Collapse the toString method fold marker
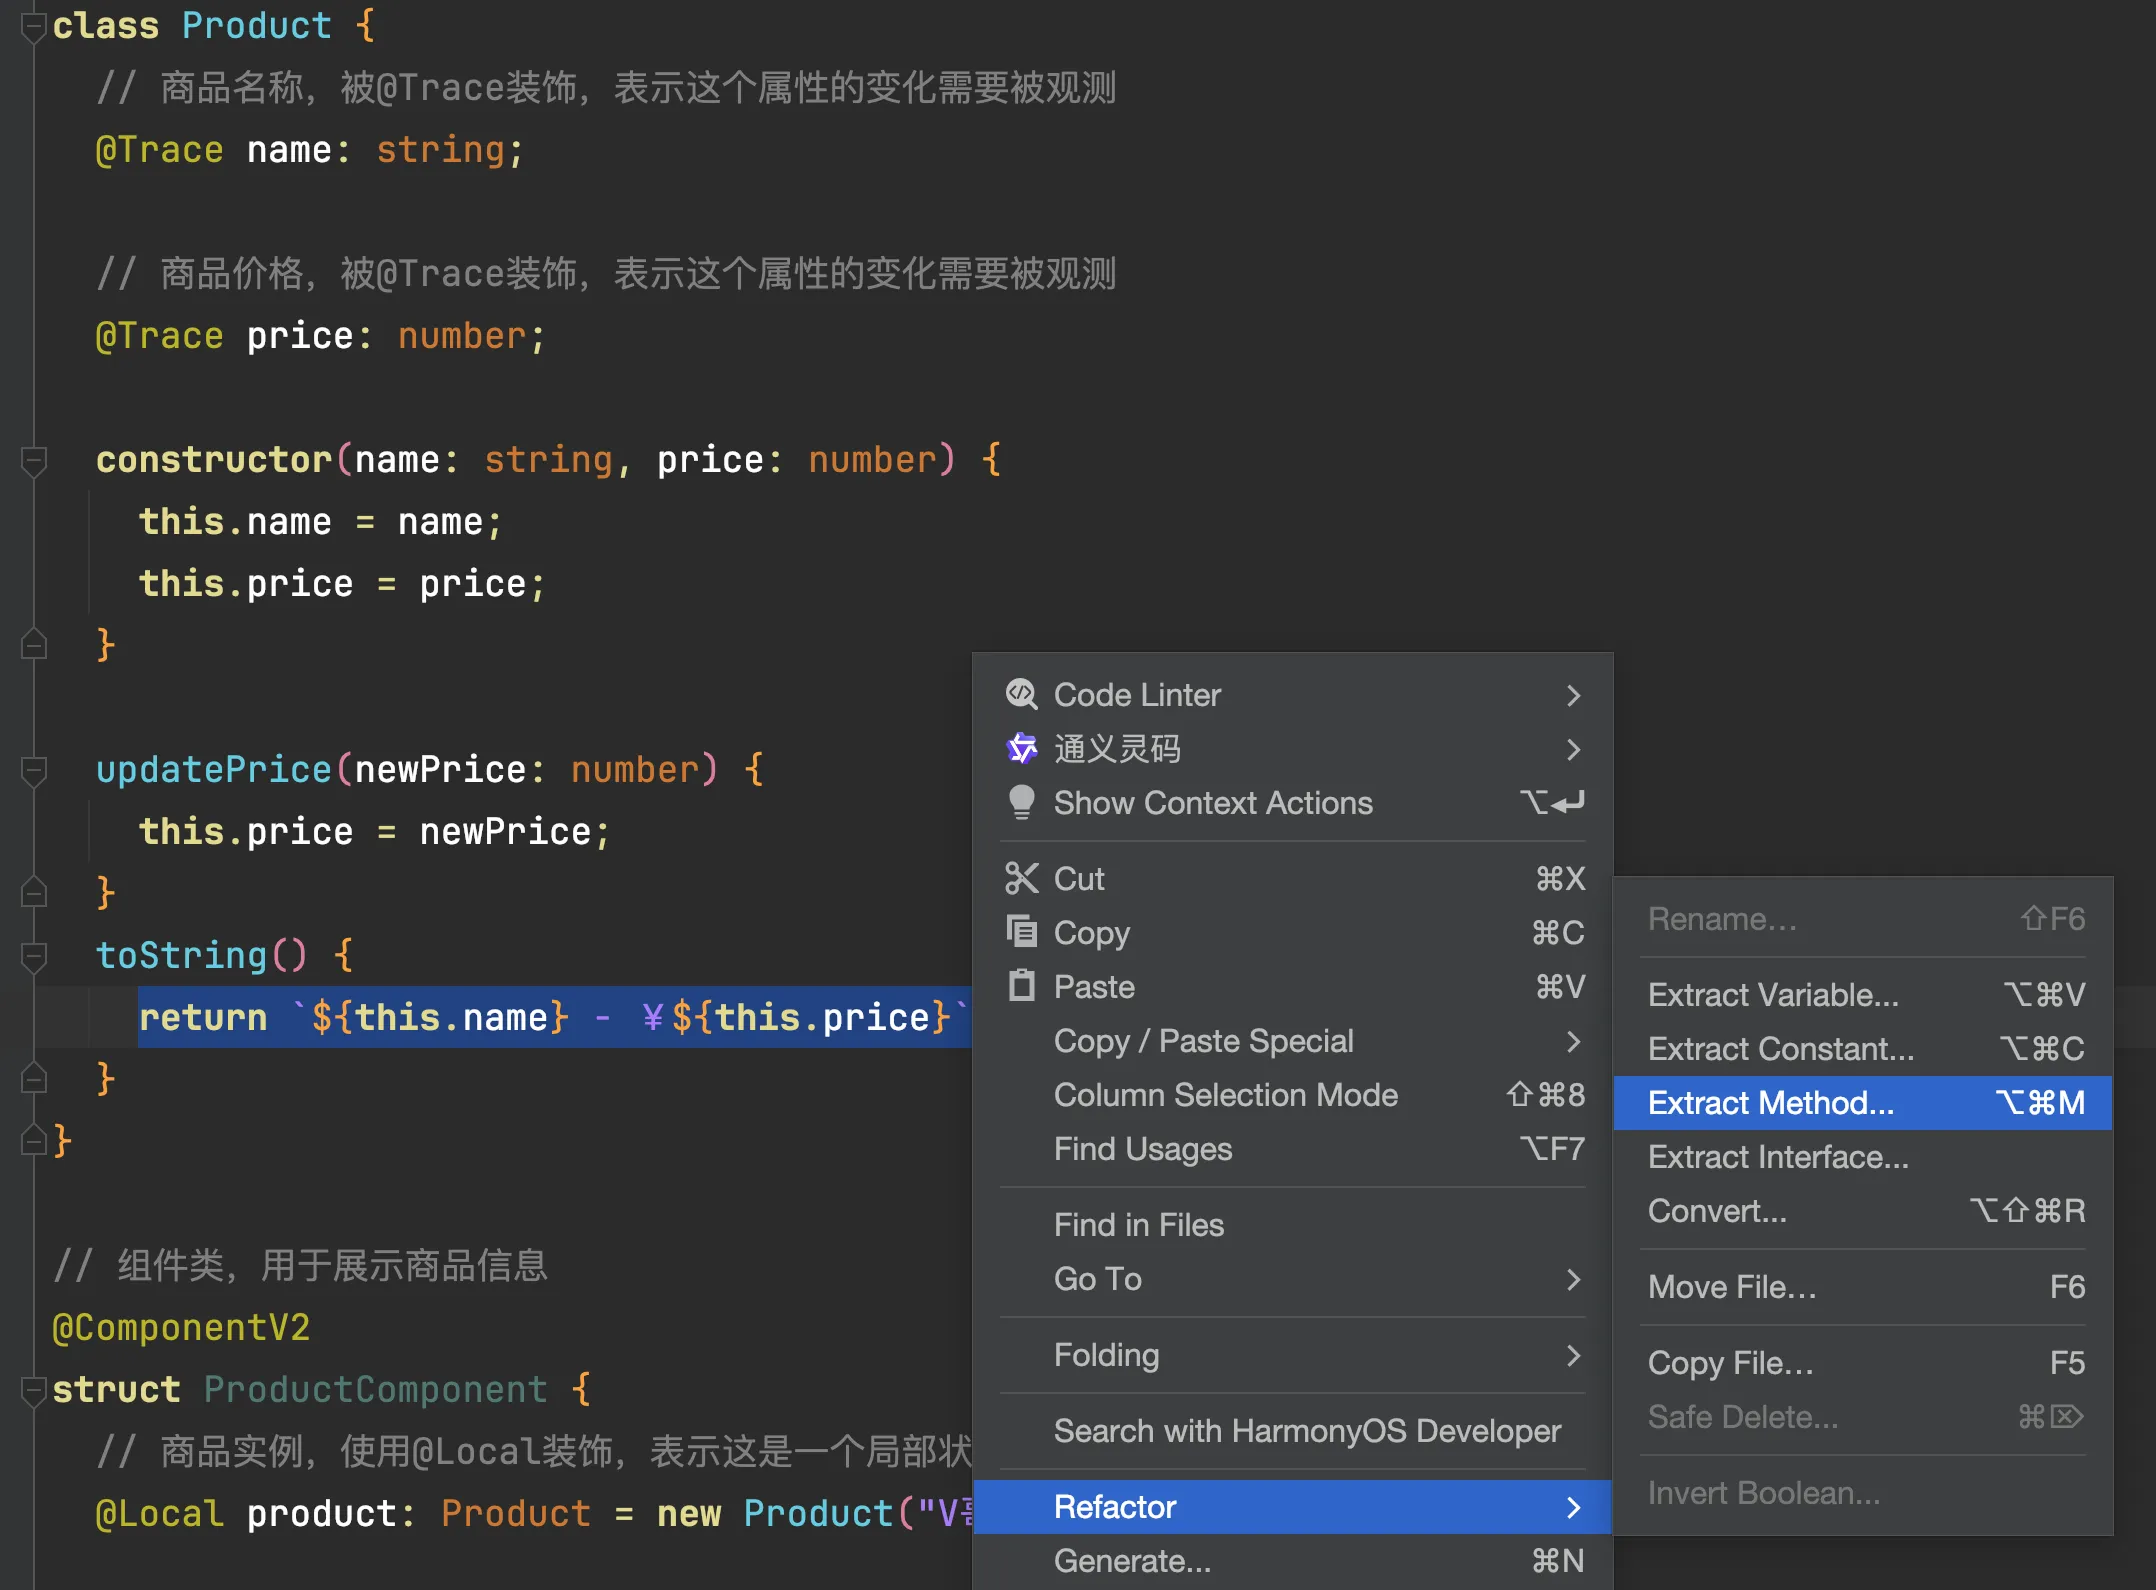This screenshot has width=2156, height=1590. [x=33, y=956]
